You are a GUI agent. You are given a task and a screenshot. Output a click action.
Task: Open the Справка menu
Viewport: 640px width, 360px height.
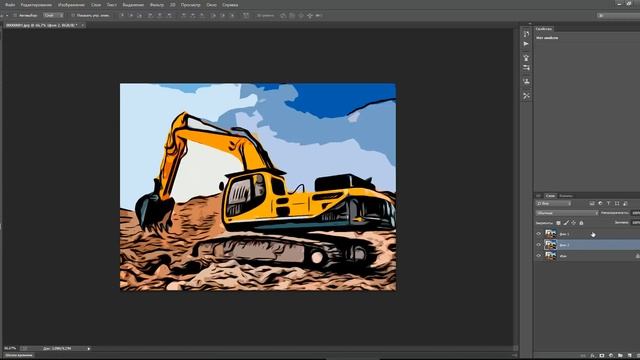(230, 5)
